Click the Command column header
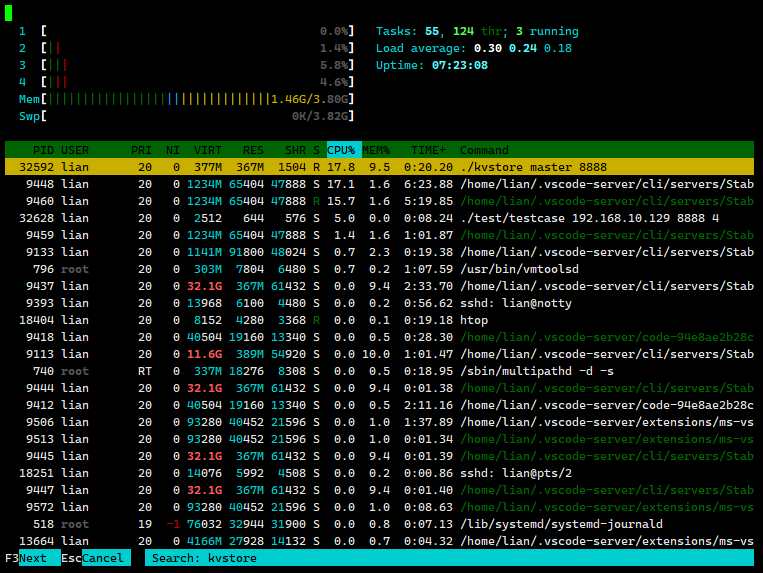763x573 pixels. [484, 150]
